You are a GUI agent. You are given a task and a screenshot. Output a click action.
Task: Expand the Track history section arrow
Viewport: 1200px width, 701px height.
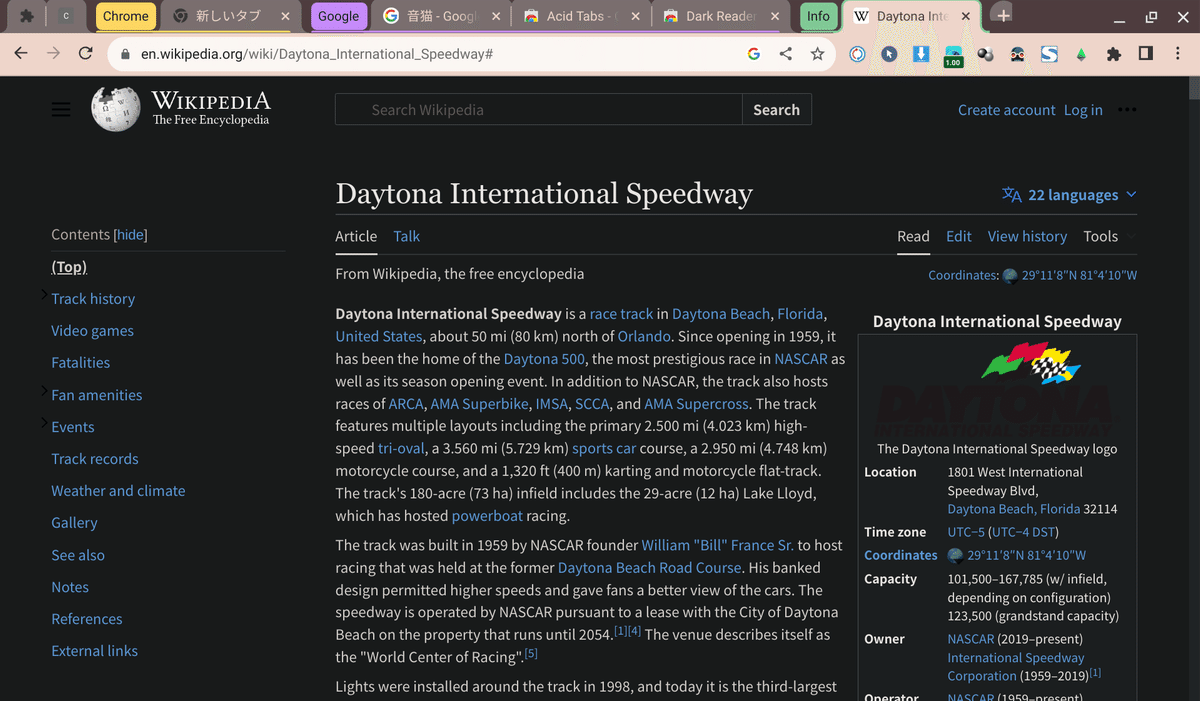[x=44, y=297]
